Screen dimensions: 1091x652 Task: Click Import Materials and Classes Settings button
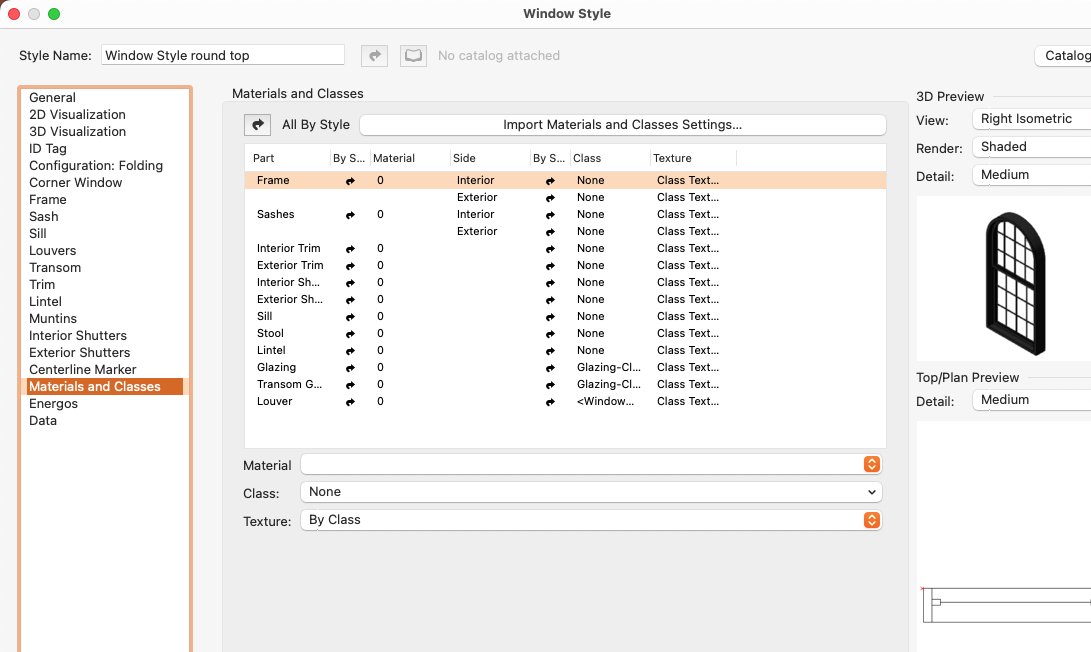(x=622, y=125)
